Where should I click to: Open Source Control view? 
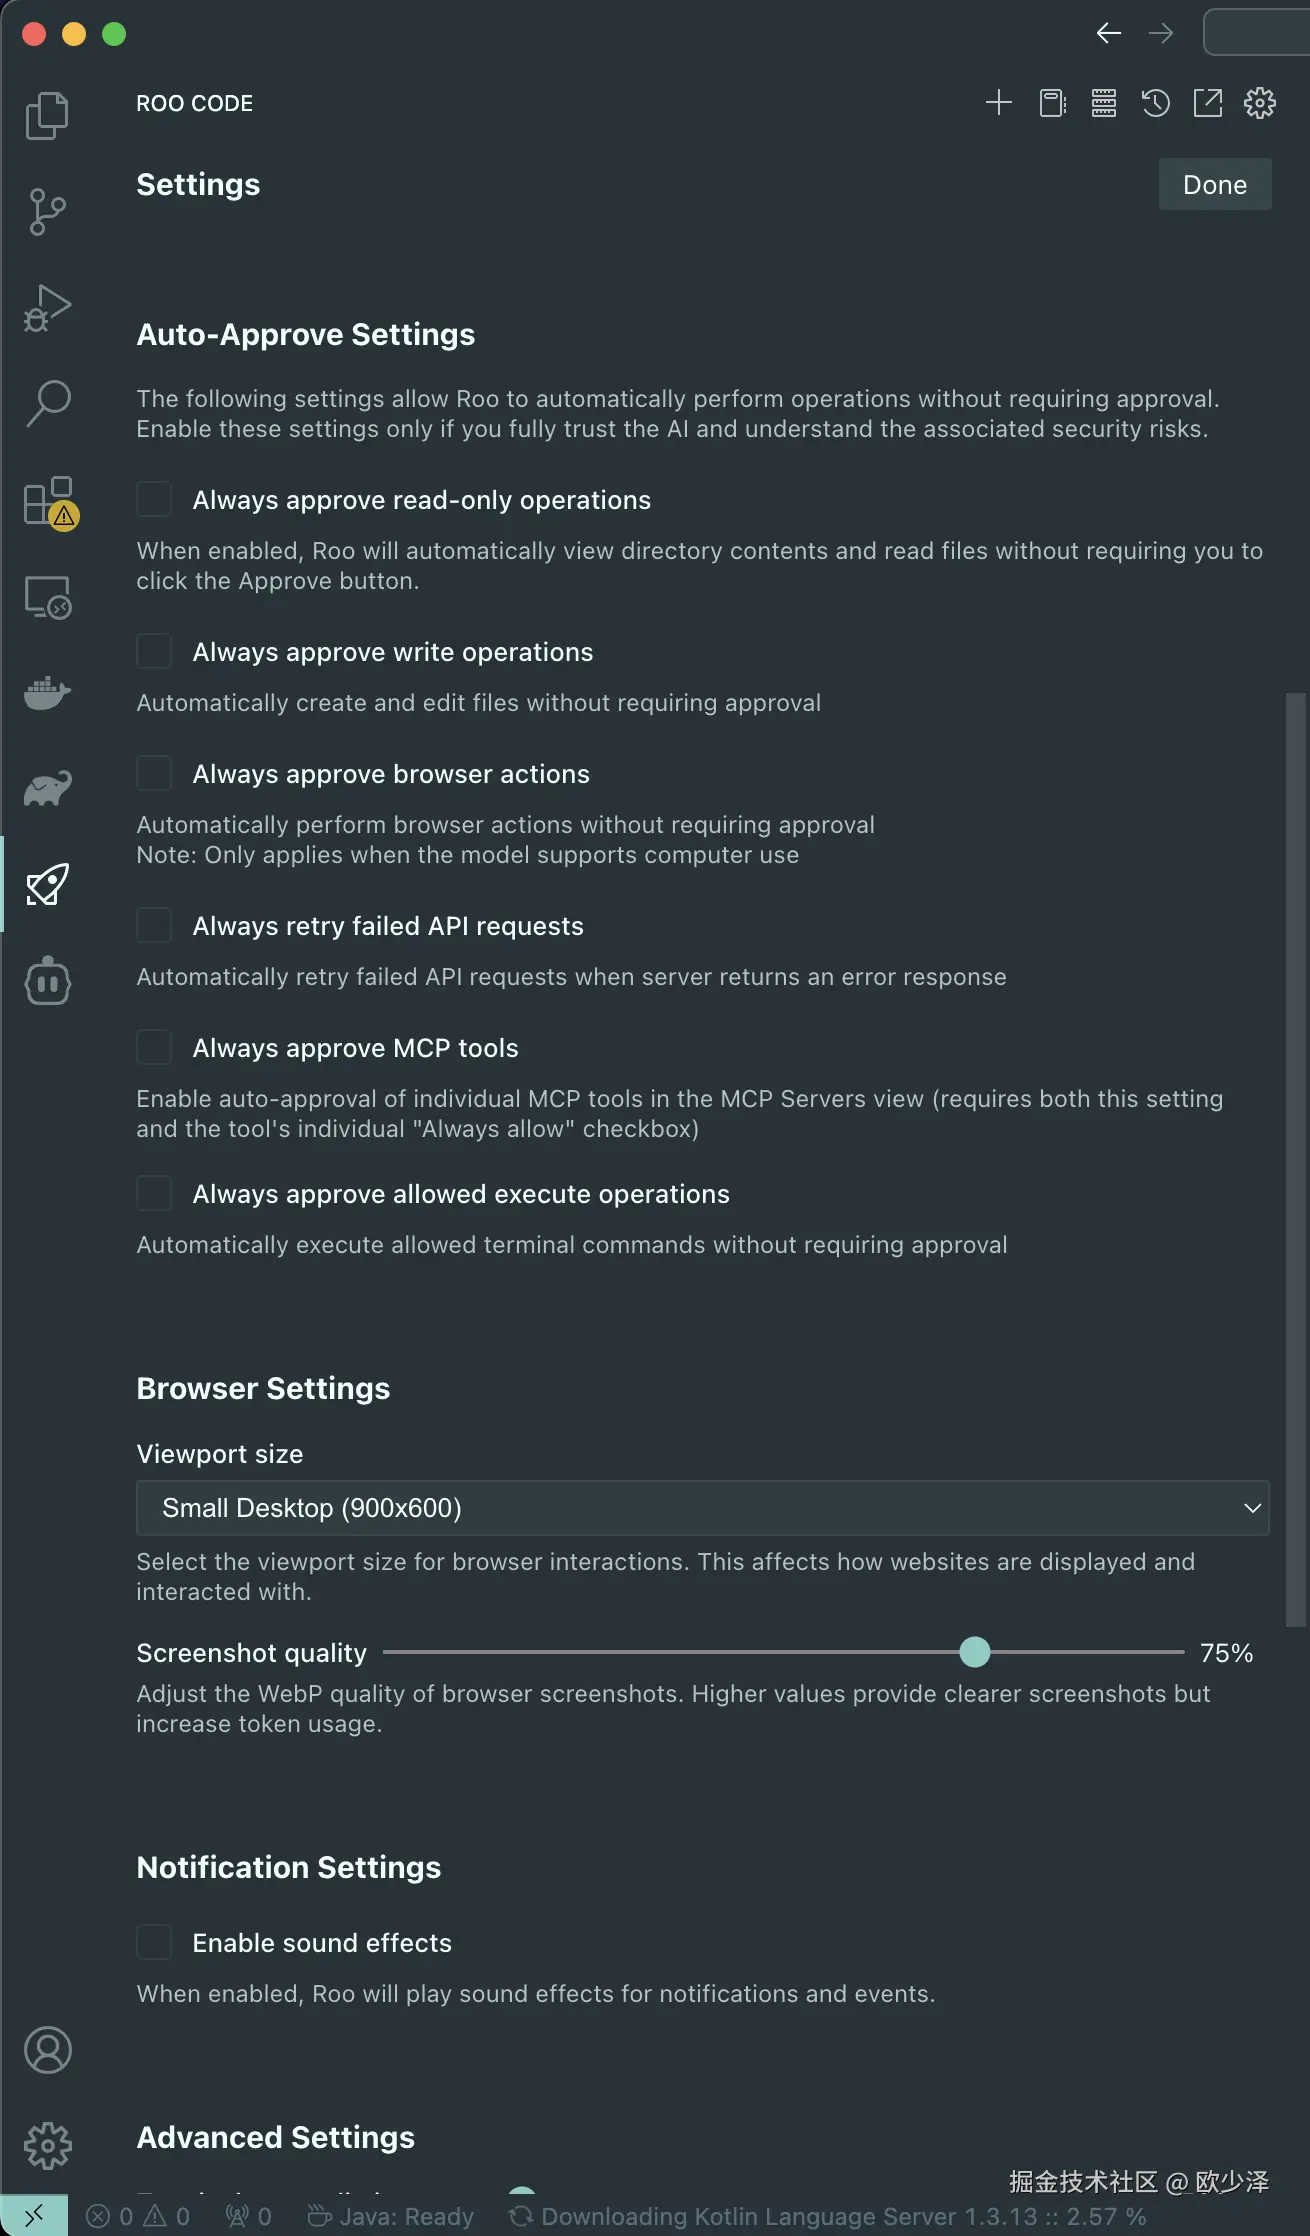pos(47,211)
